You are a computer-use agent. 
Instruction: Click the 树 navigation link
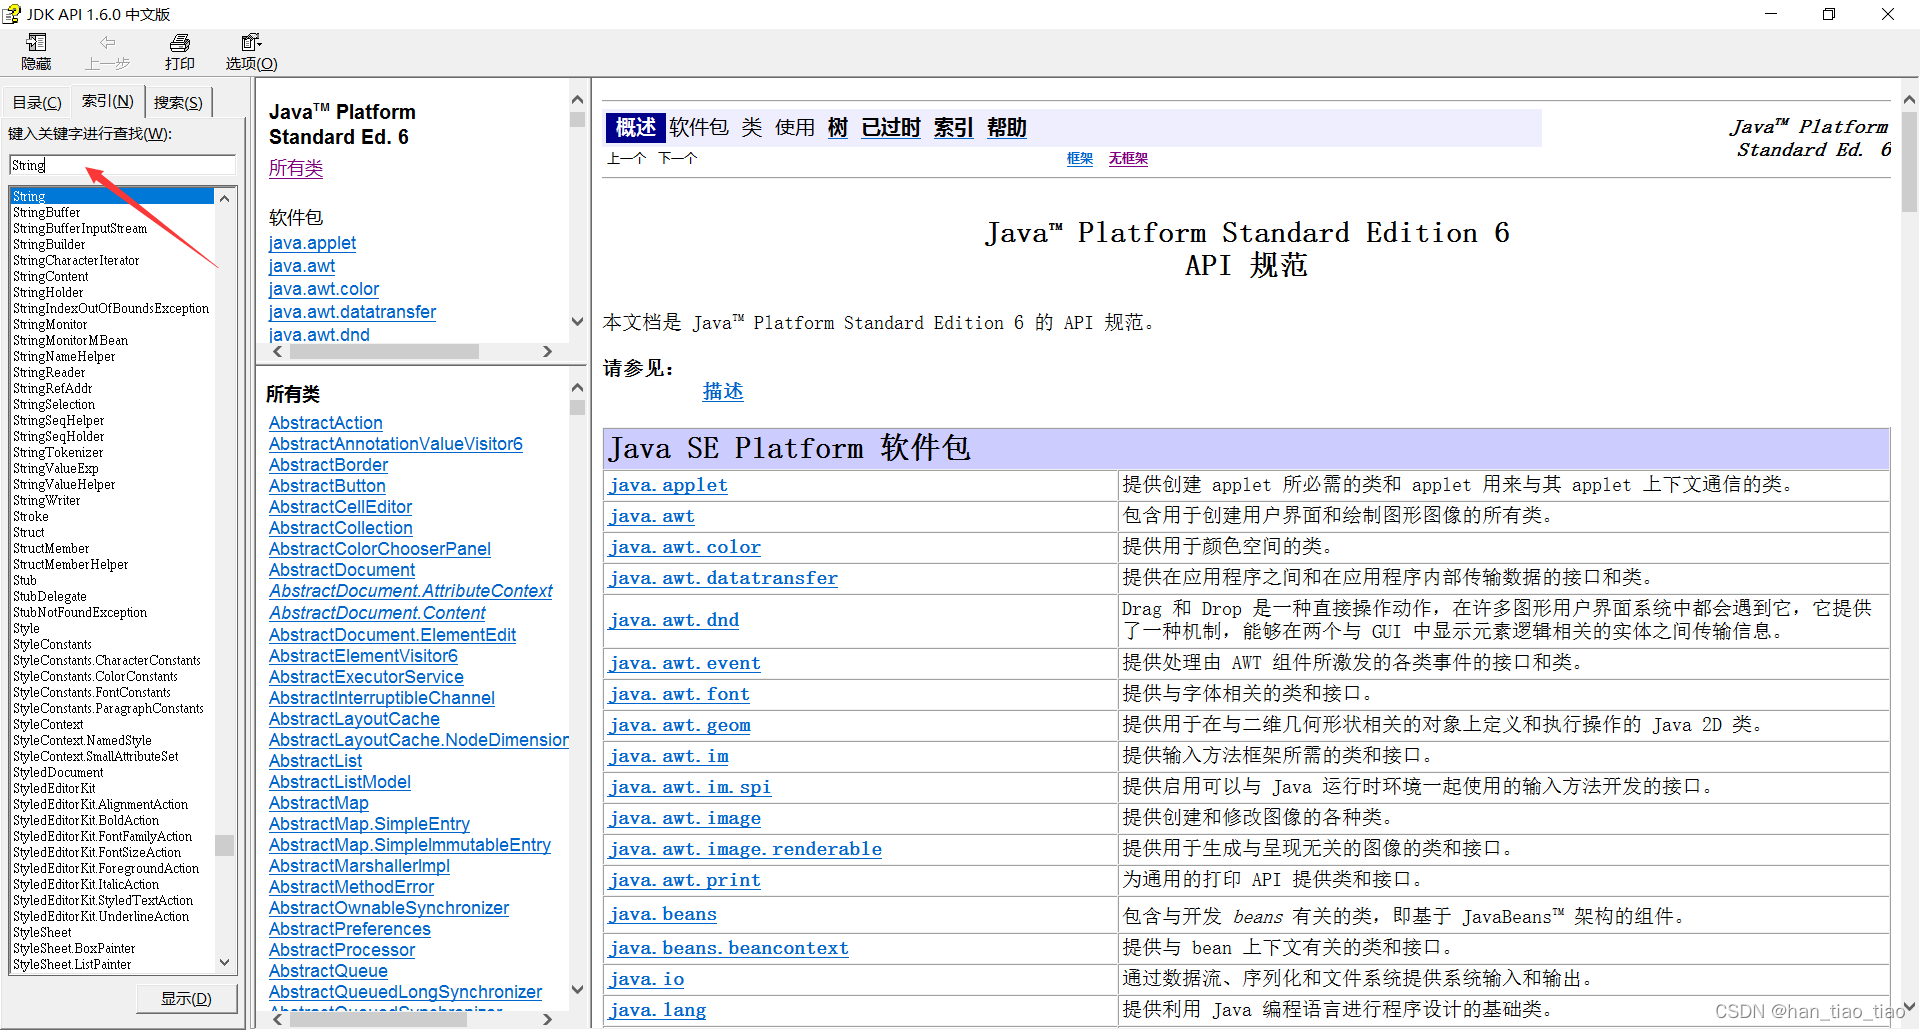point(838,127)
